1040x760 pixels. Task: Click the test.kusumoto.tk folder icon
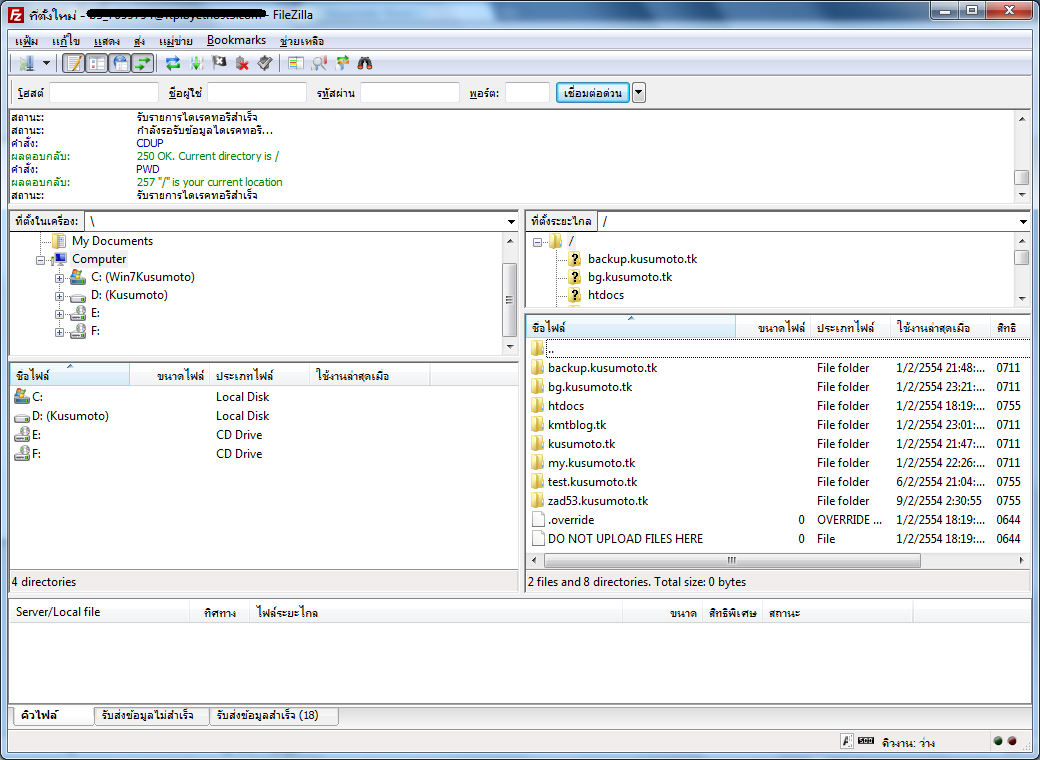(537, 481)
